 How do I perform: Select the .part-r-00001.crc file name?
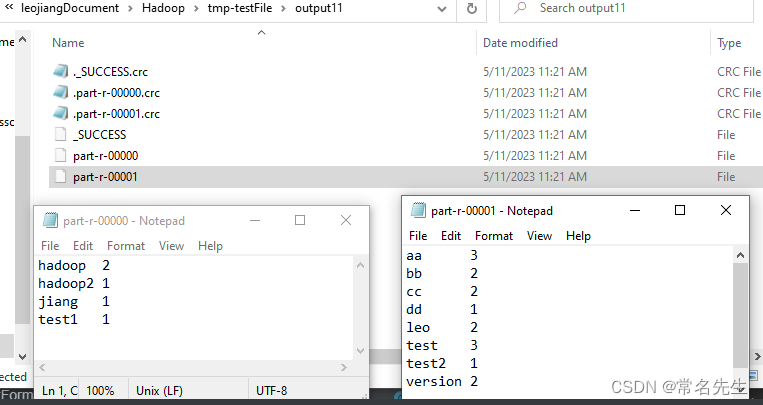(x=116, y=113)
